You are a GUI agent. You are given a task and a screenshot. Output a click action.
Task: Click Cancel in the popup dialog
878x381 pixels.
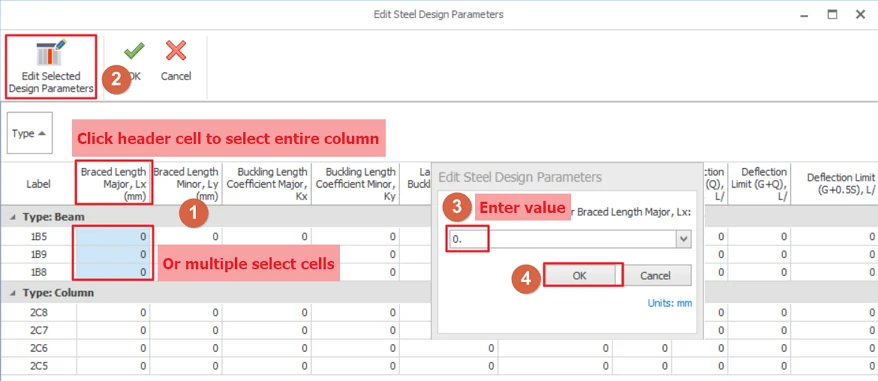655,276
